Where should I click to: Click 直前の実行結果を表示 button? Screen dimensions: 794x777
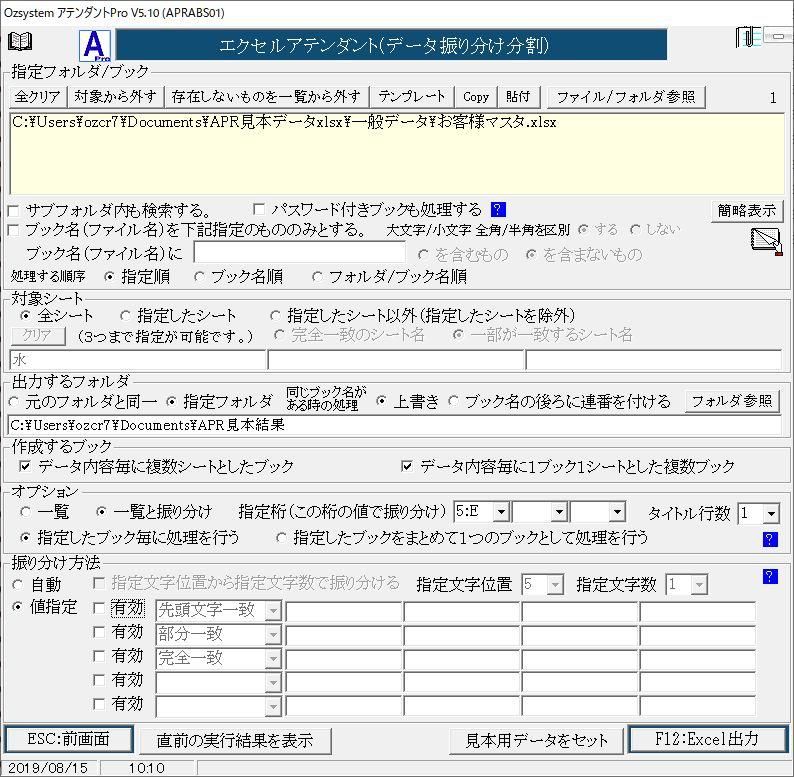coord(235,741)
